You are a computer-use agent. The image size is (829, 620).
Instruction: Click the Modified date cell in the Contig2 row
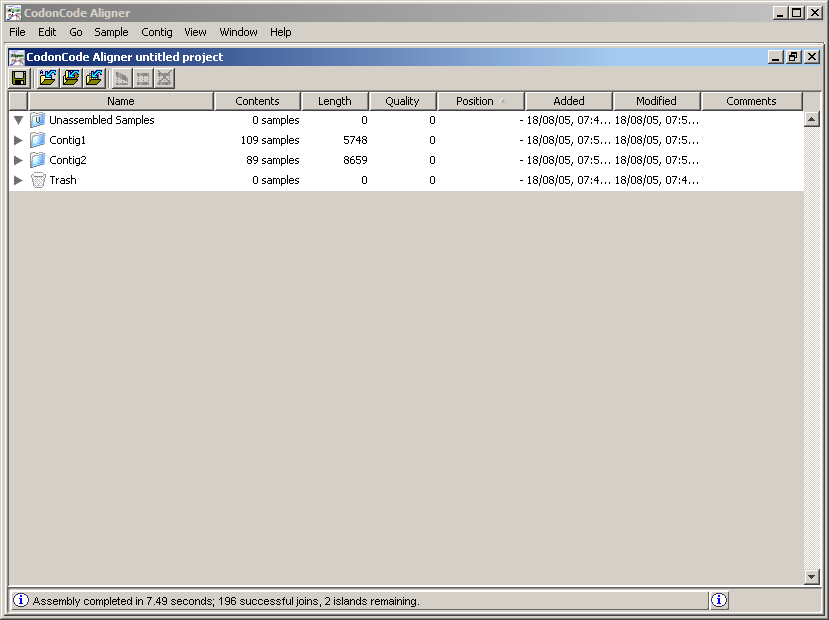pyautogui.click(x=657, y=160)
